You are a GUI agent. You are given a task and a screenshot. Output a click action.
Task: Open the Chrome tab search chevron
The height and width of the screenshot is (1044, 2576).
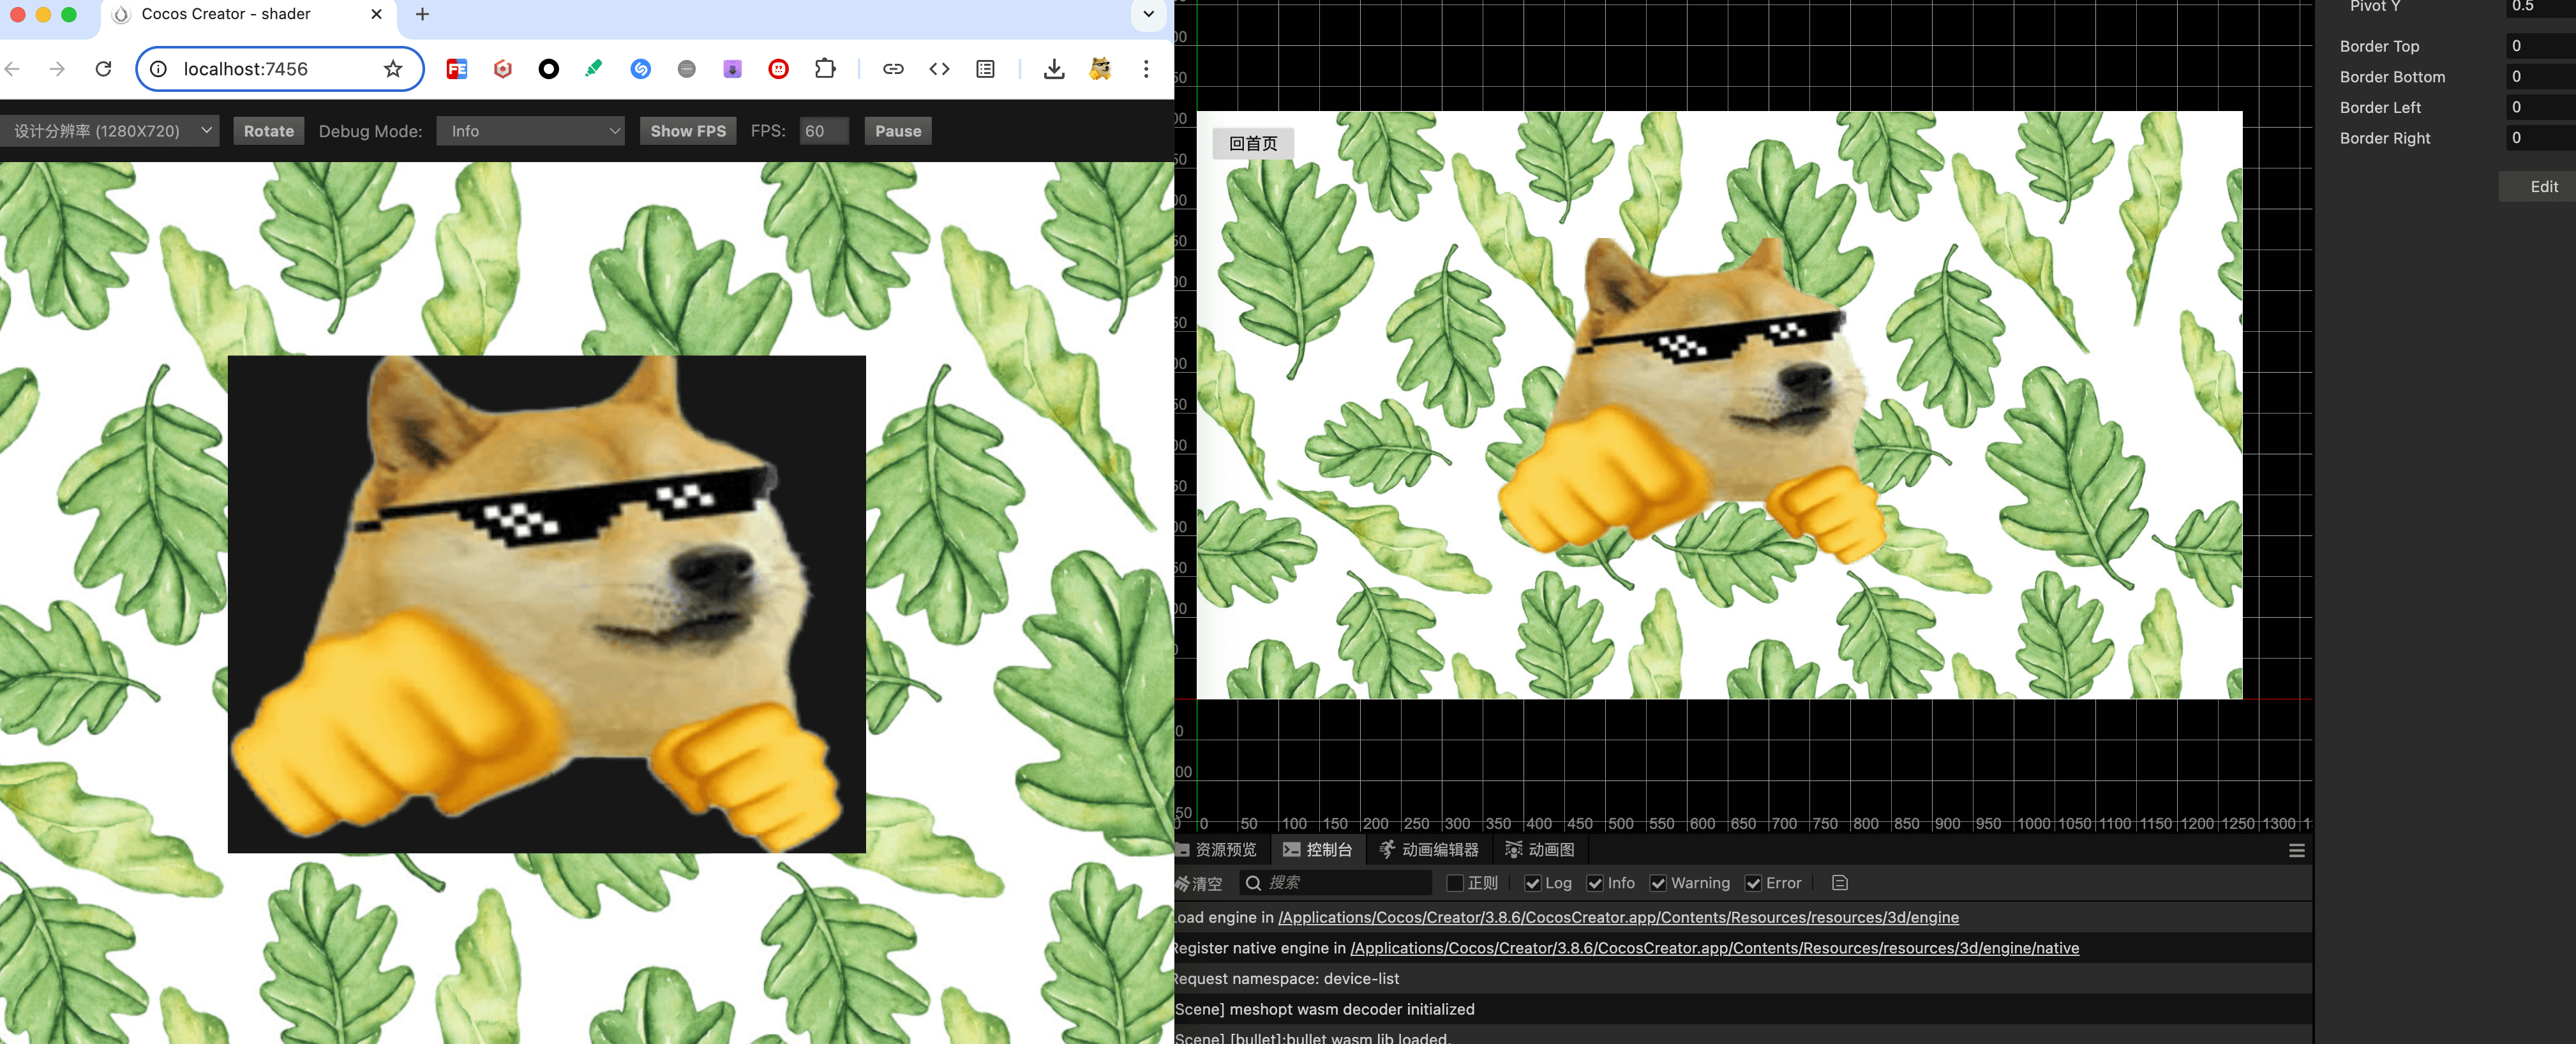click(x=1148, y=14)
